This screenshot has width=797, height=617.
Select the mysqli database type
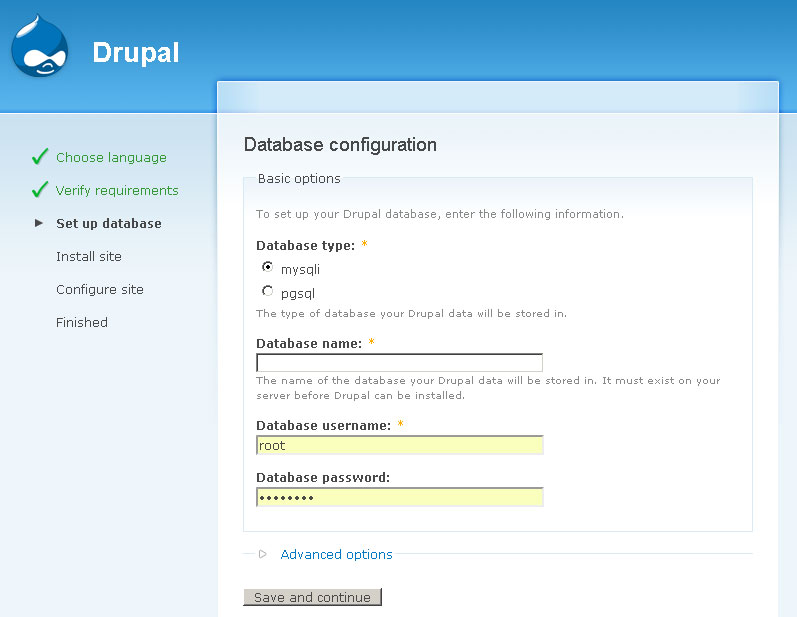point(267,267)
